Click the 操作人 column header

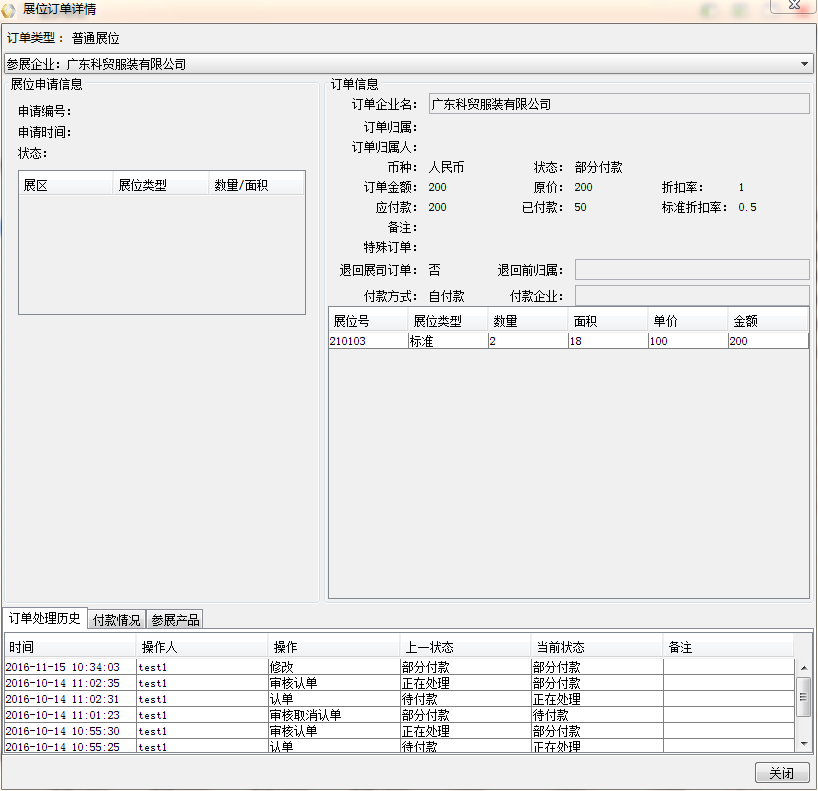click(x=202, y=647)
